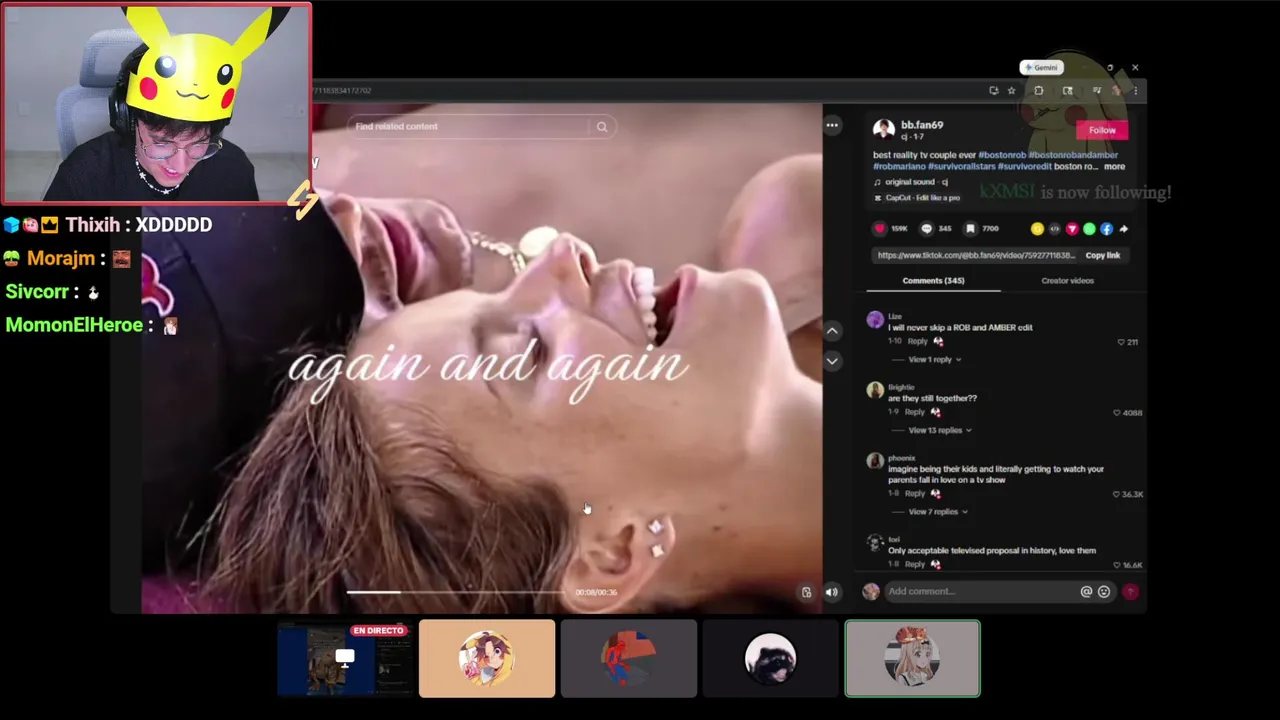Click the search magnifier in Find related content

pyautogui.click(x=602, y=127)
